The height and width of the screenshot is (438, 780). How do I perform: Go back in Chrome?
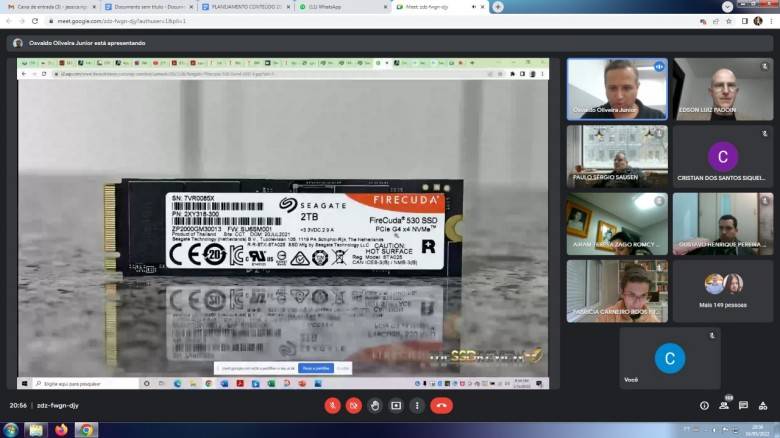8,21
